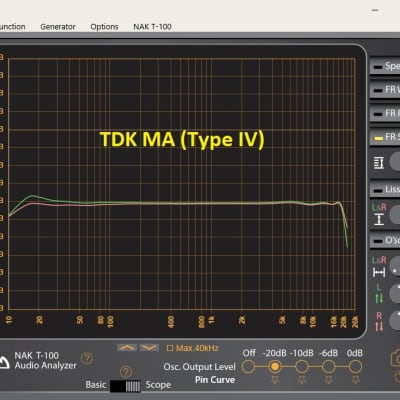Click the NAK T-100 logo icon
The height and width of the screenshot is (400, 400).
point(4,363)
